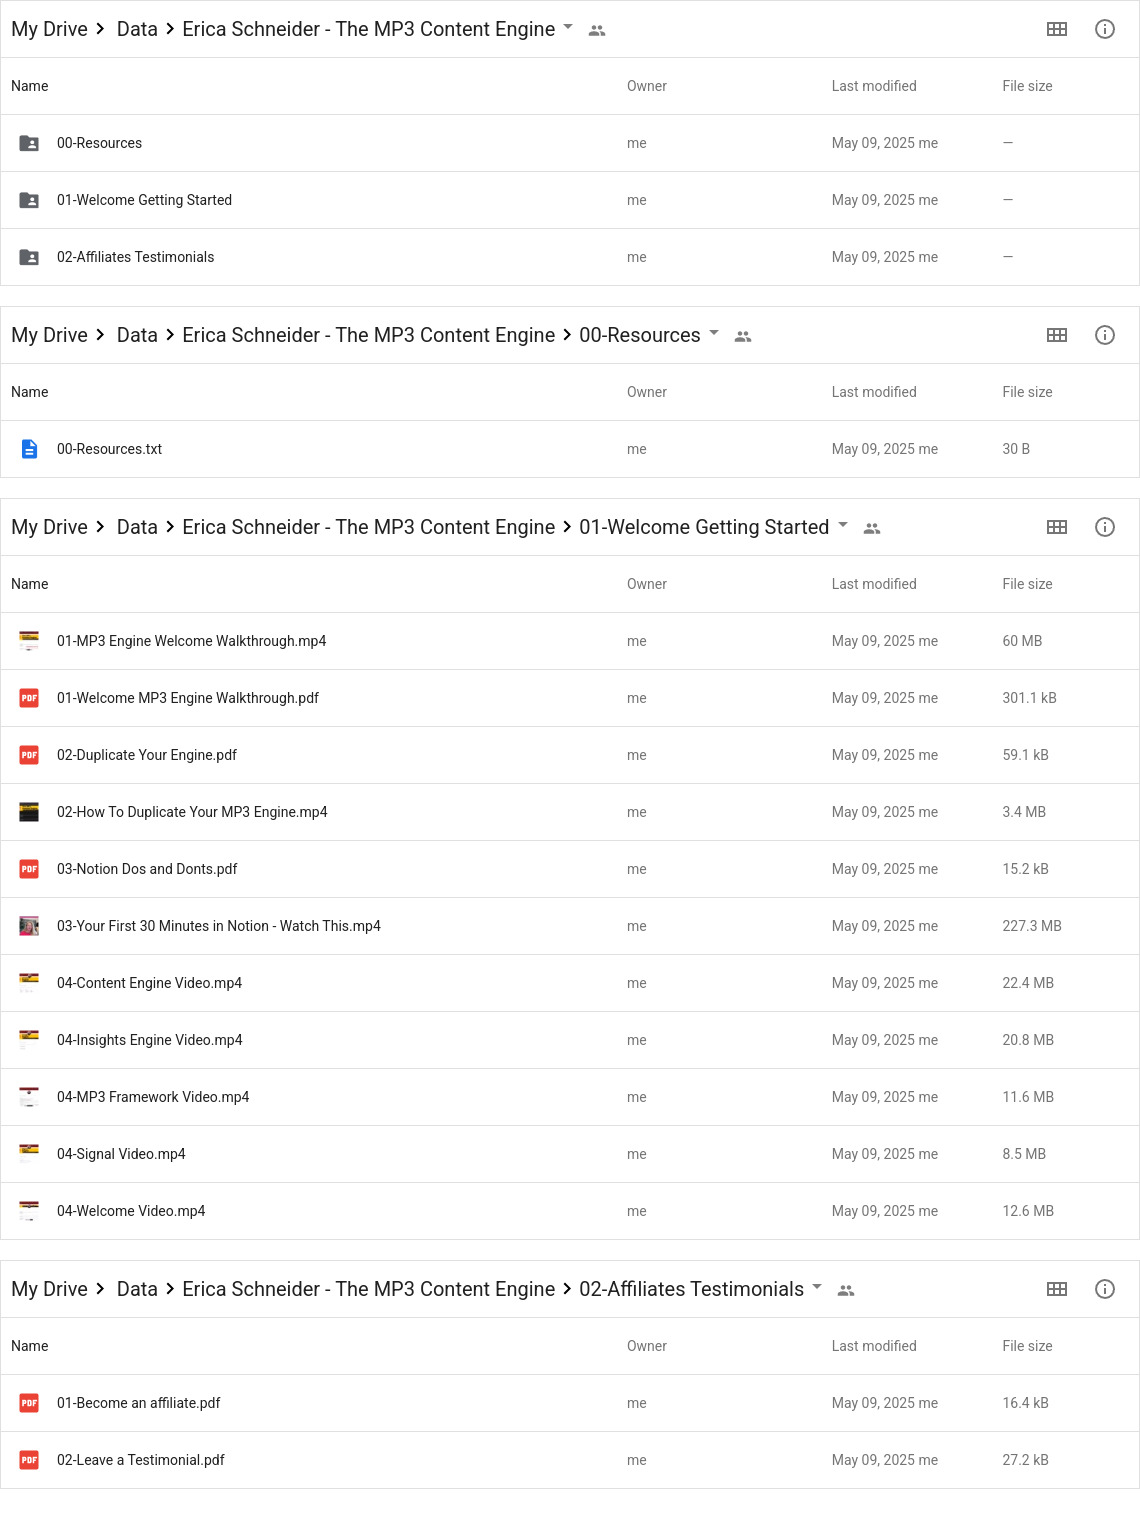Open Erica Schneider folder in 02-Affiliates Testimonials breadcrumb
The height and width of the screenshot is (1539, 1140).
coord(368,1289)
